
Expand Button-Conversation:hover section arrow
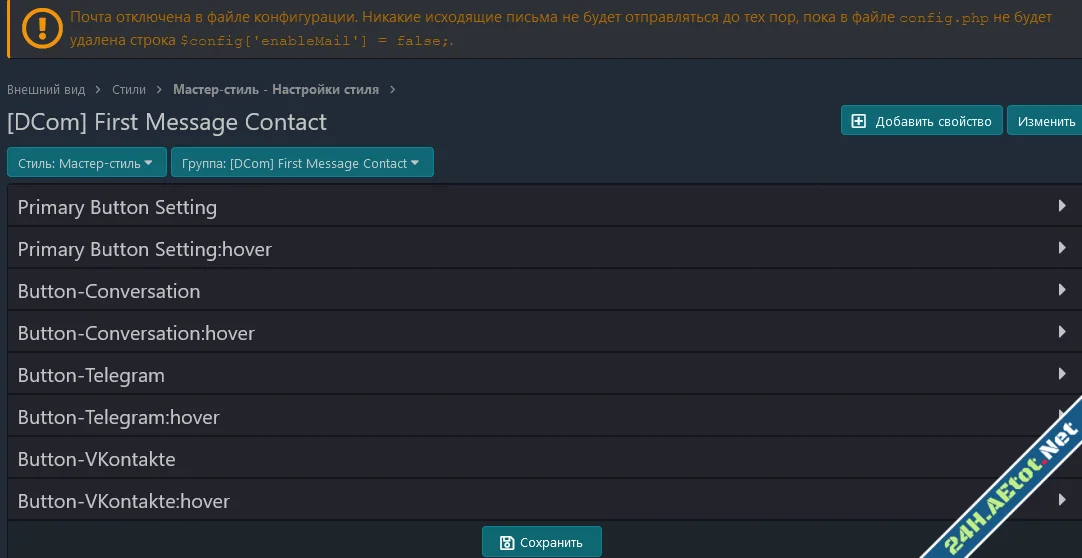[1062, 332]
